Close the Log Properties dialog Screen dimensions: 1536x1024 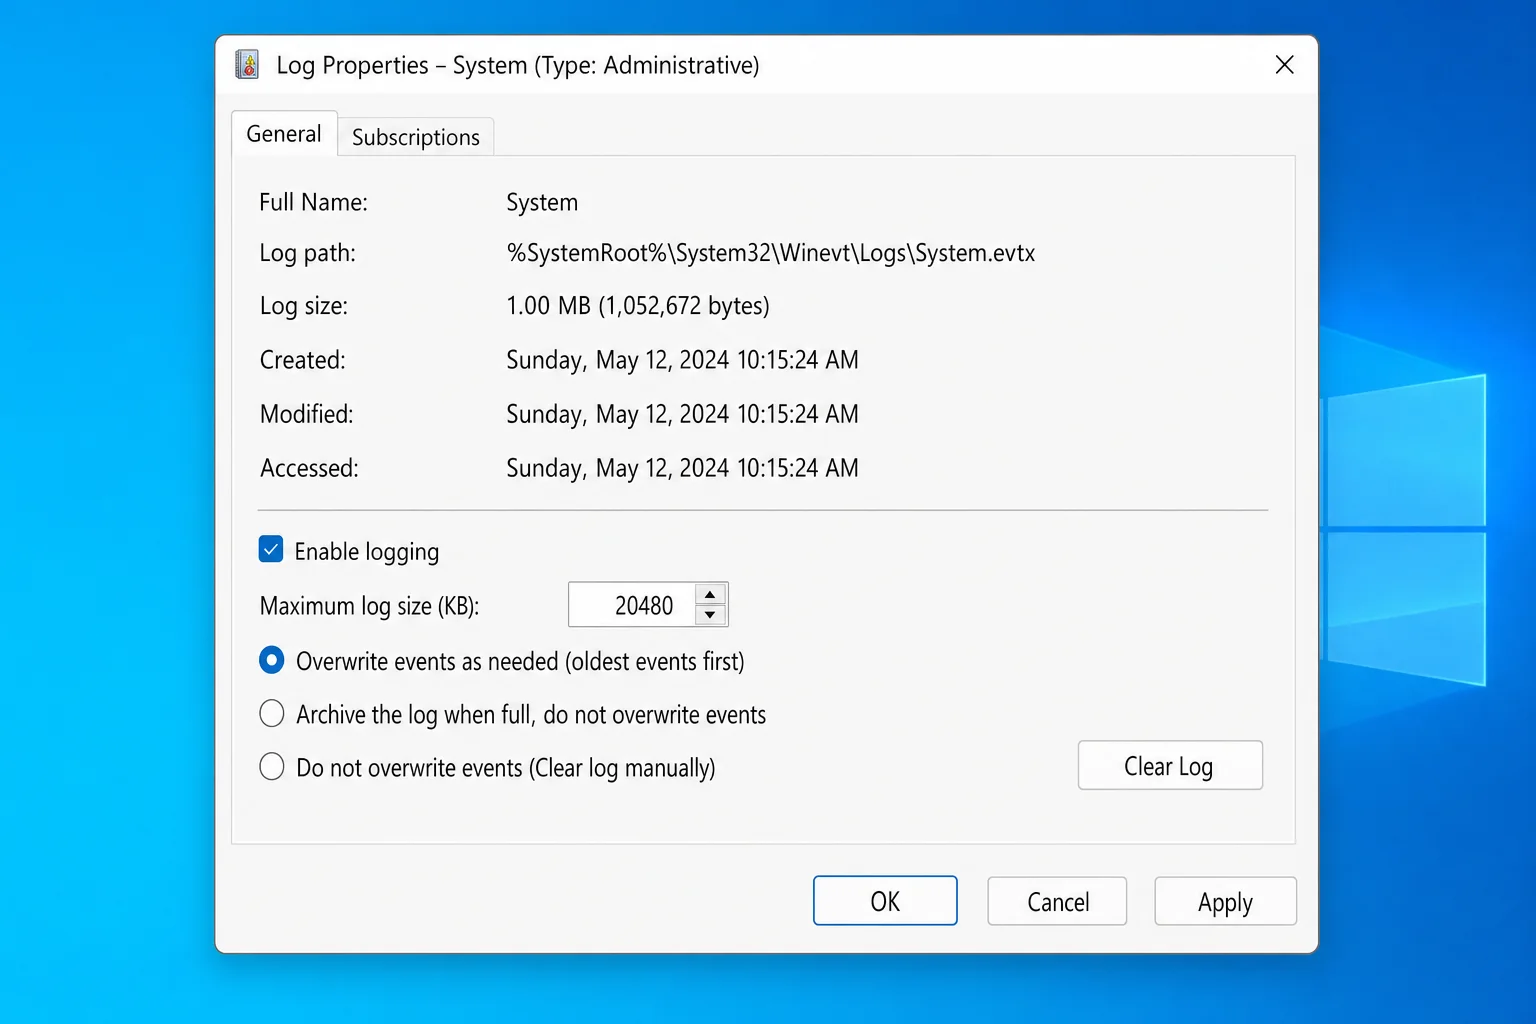[1285, 65]
